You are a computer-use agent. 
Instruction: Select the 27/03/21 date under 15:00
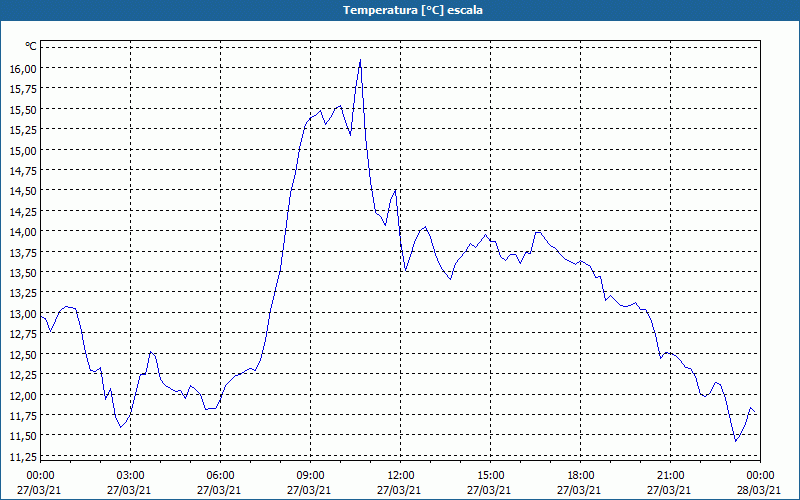(x=489, y=490)
